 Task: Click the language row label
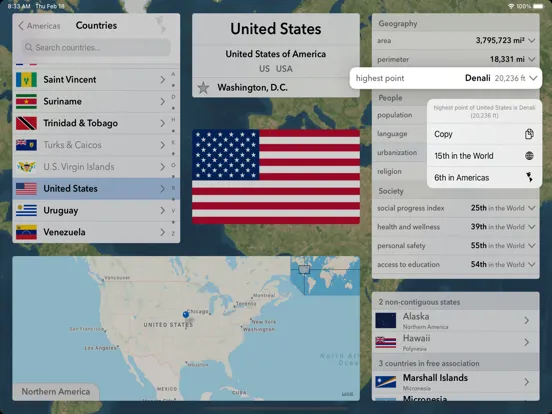coord(392,134)
